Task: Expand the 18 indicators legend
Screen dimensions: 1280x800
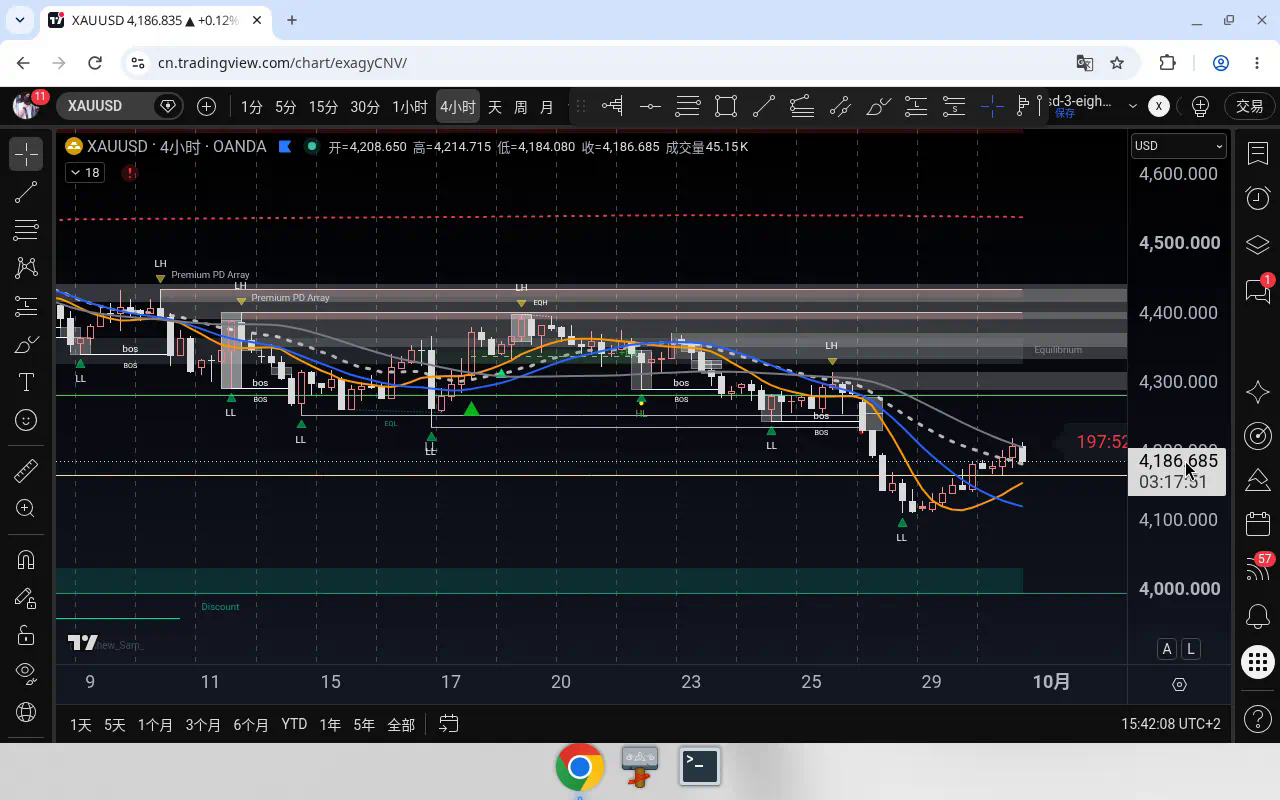Action: (84, 173)
